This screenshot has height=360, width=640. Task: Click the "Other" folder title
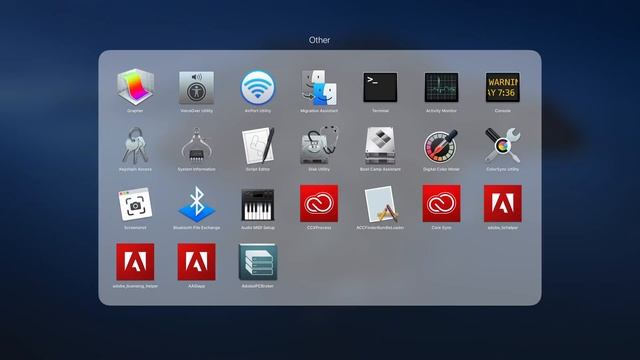(319, 40)
